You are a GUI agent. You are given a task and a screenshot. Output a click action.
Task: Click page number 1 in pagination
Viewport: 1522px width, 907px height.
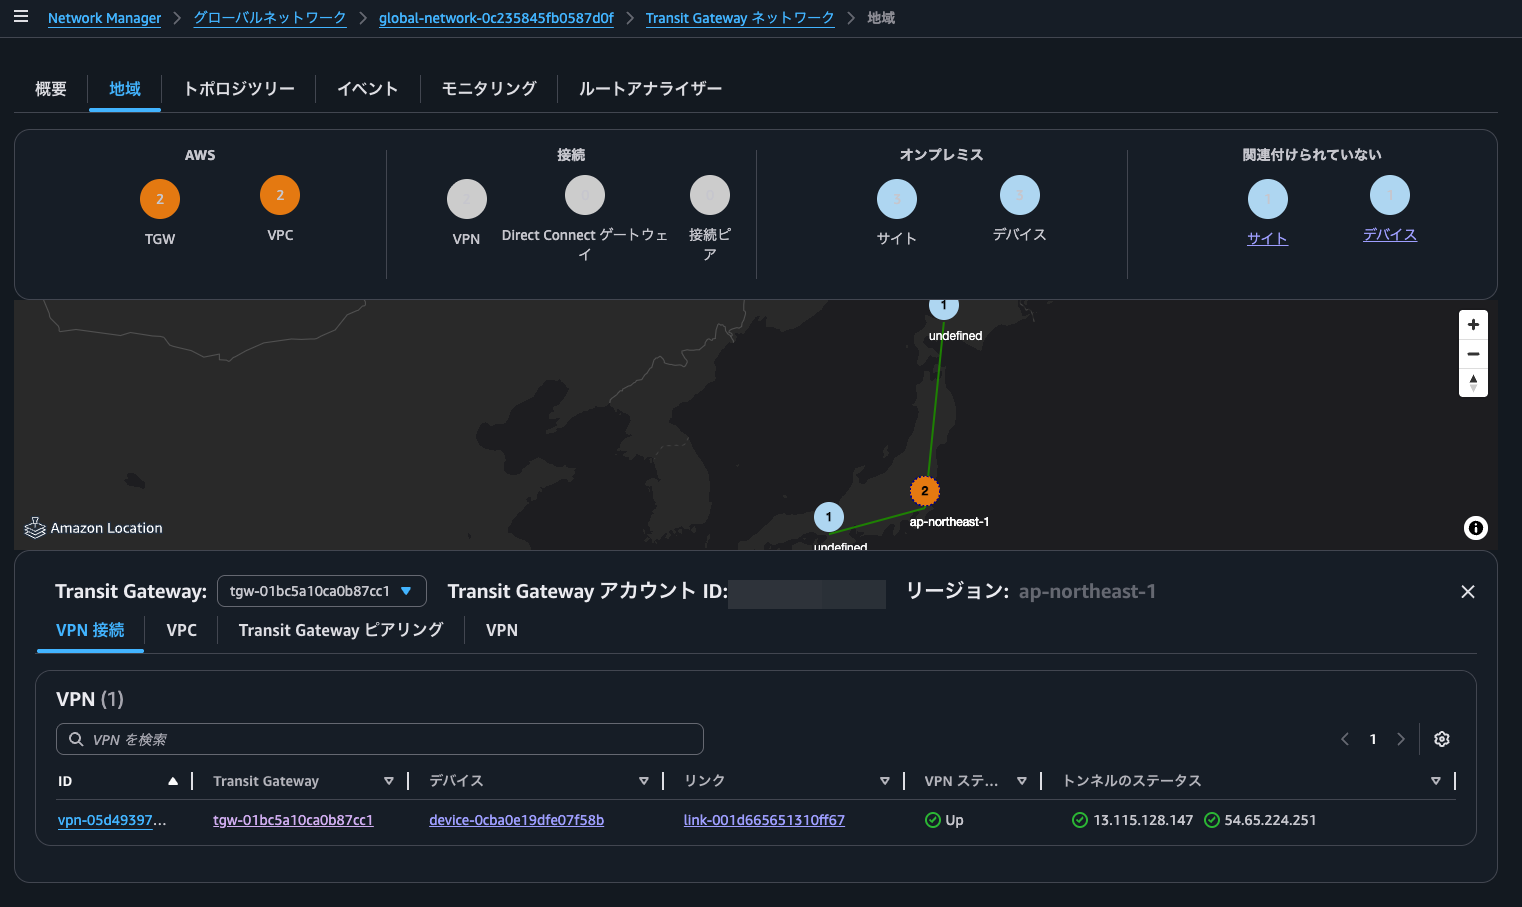pos(1373,739)
